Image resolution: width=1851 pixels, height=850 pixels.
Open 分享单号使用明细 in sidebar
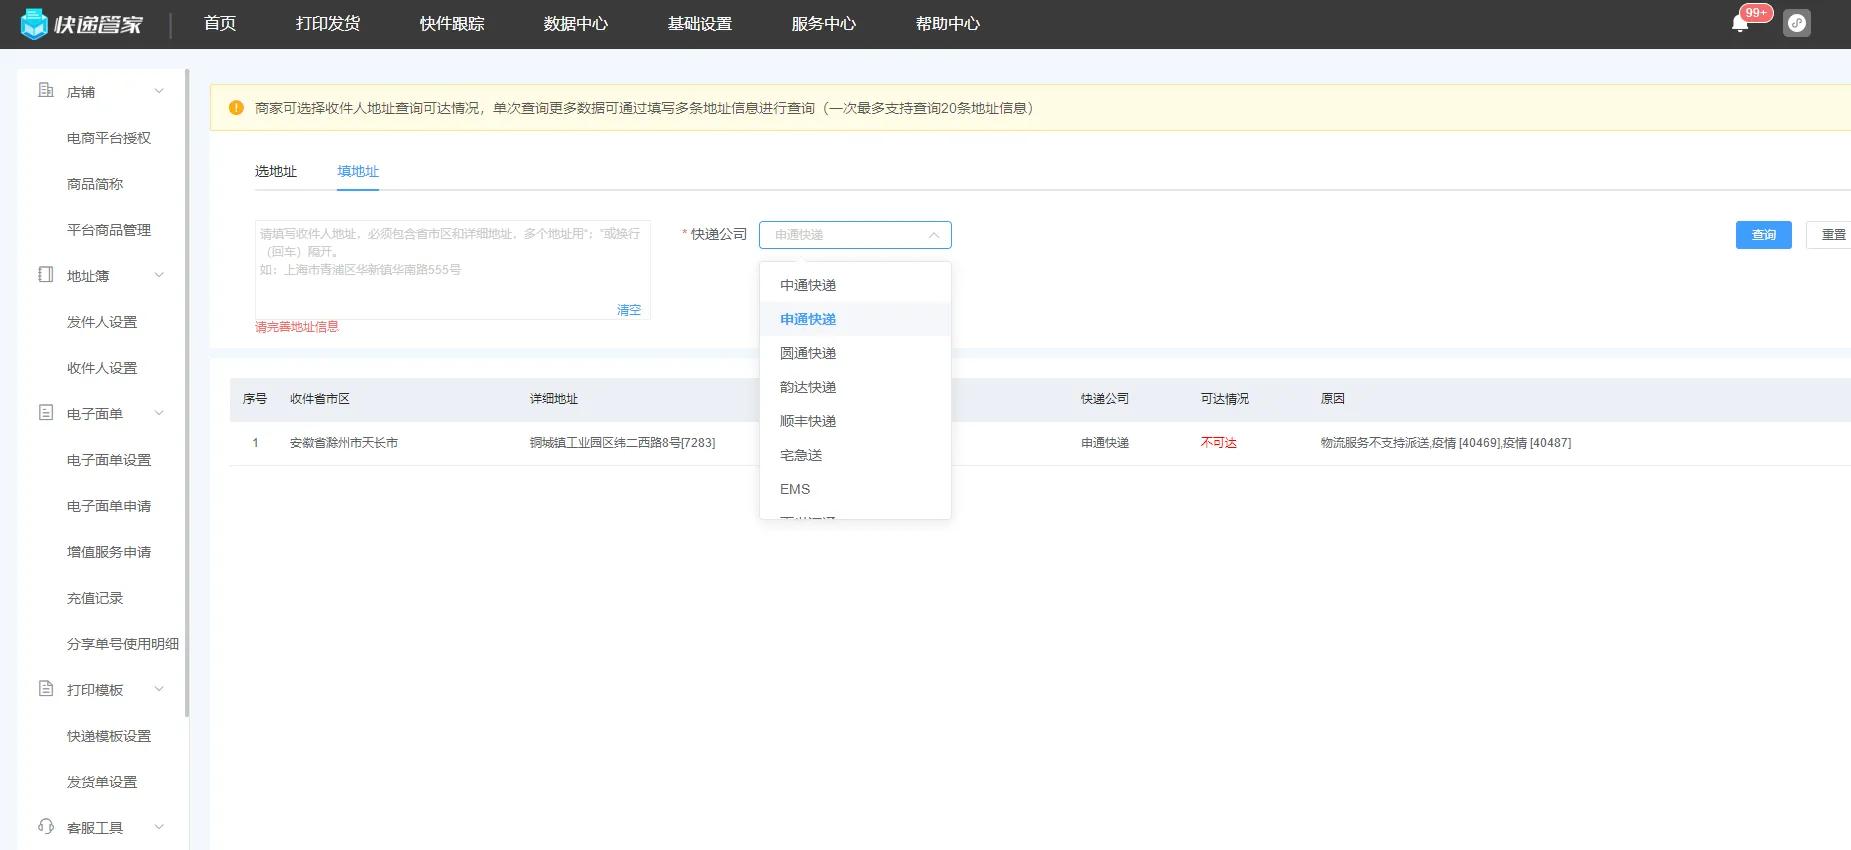point(123,644)
